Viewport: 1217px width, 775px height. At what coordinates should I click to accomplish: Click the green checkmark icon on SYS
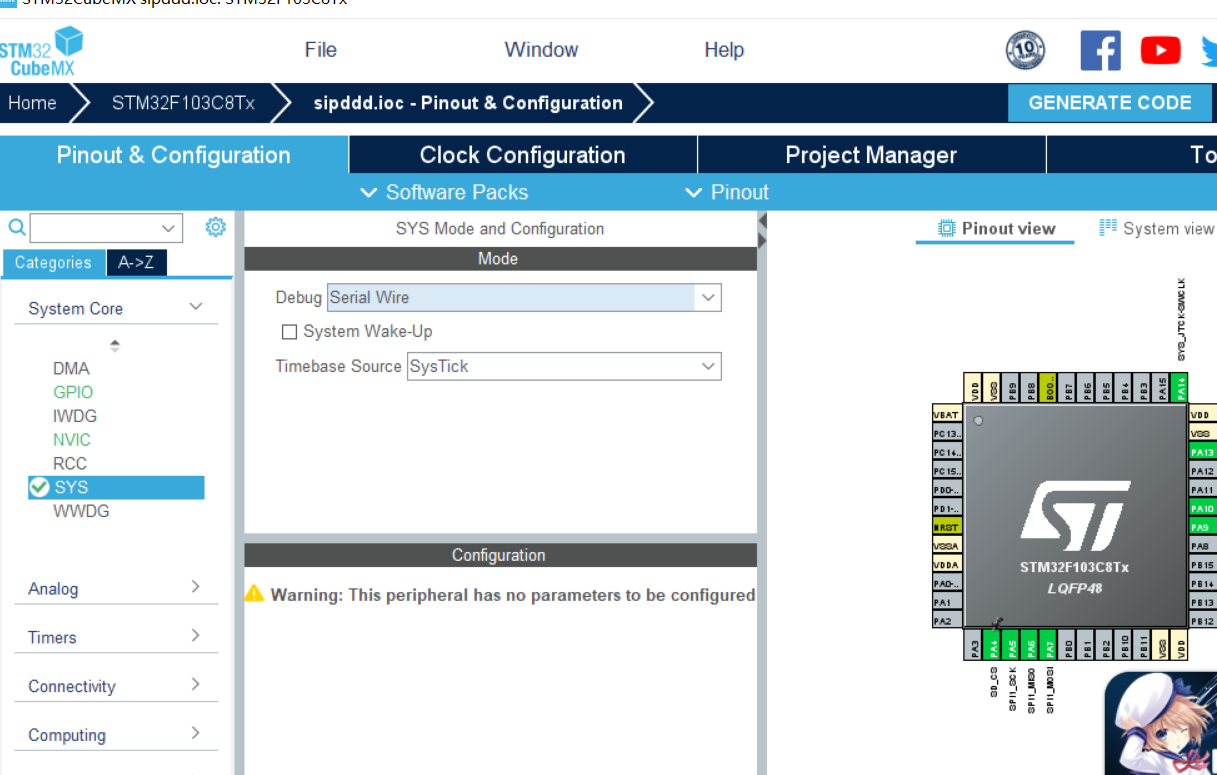point(40,487)
